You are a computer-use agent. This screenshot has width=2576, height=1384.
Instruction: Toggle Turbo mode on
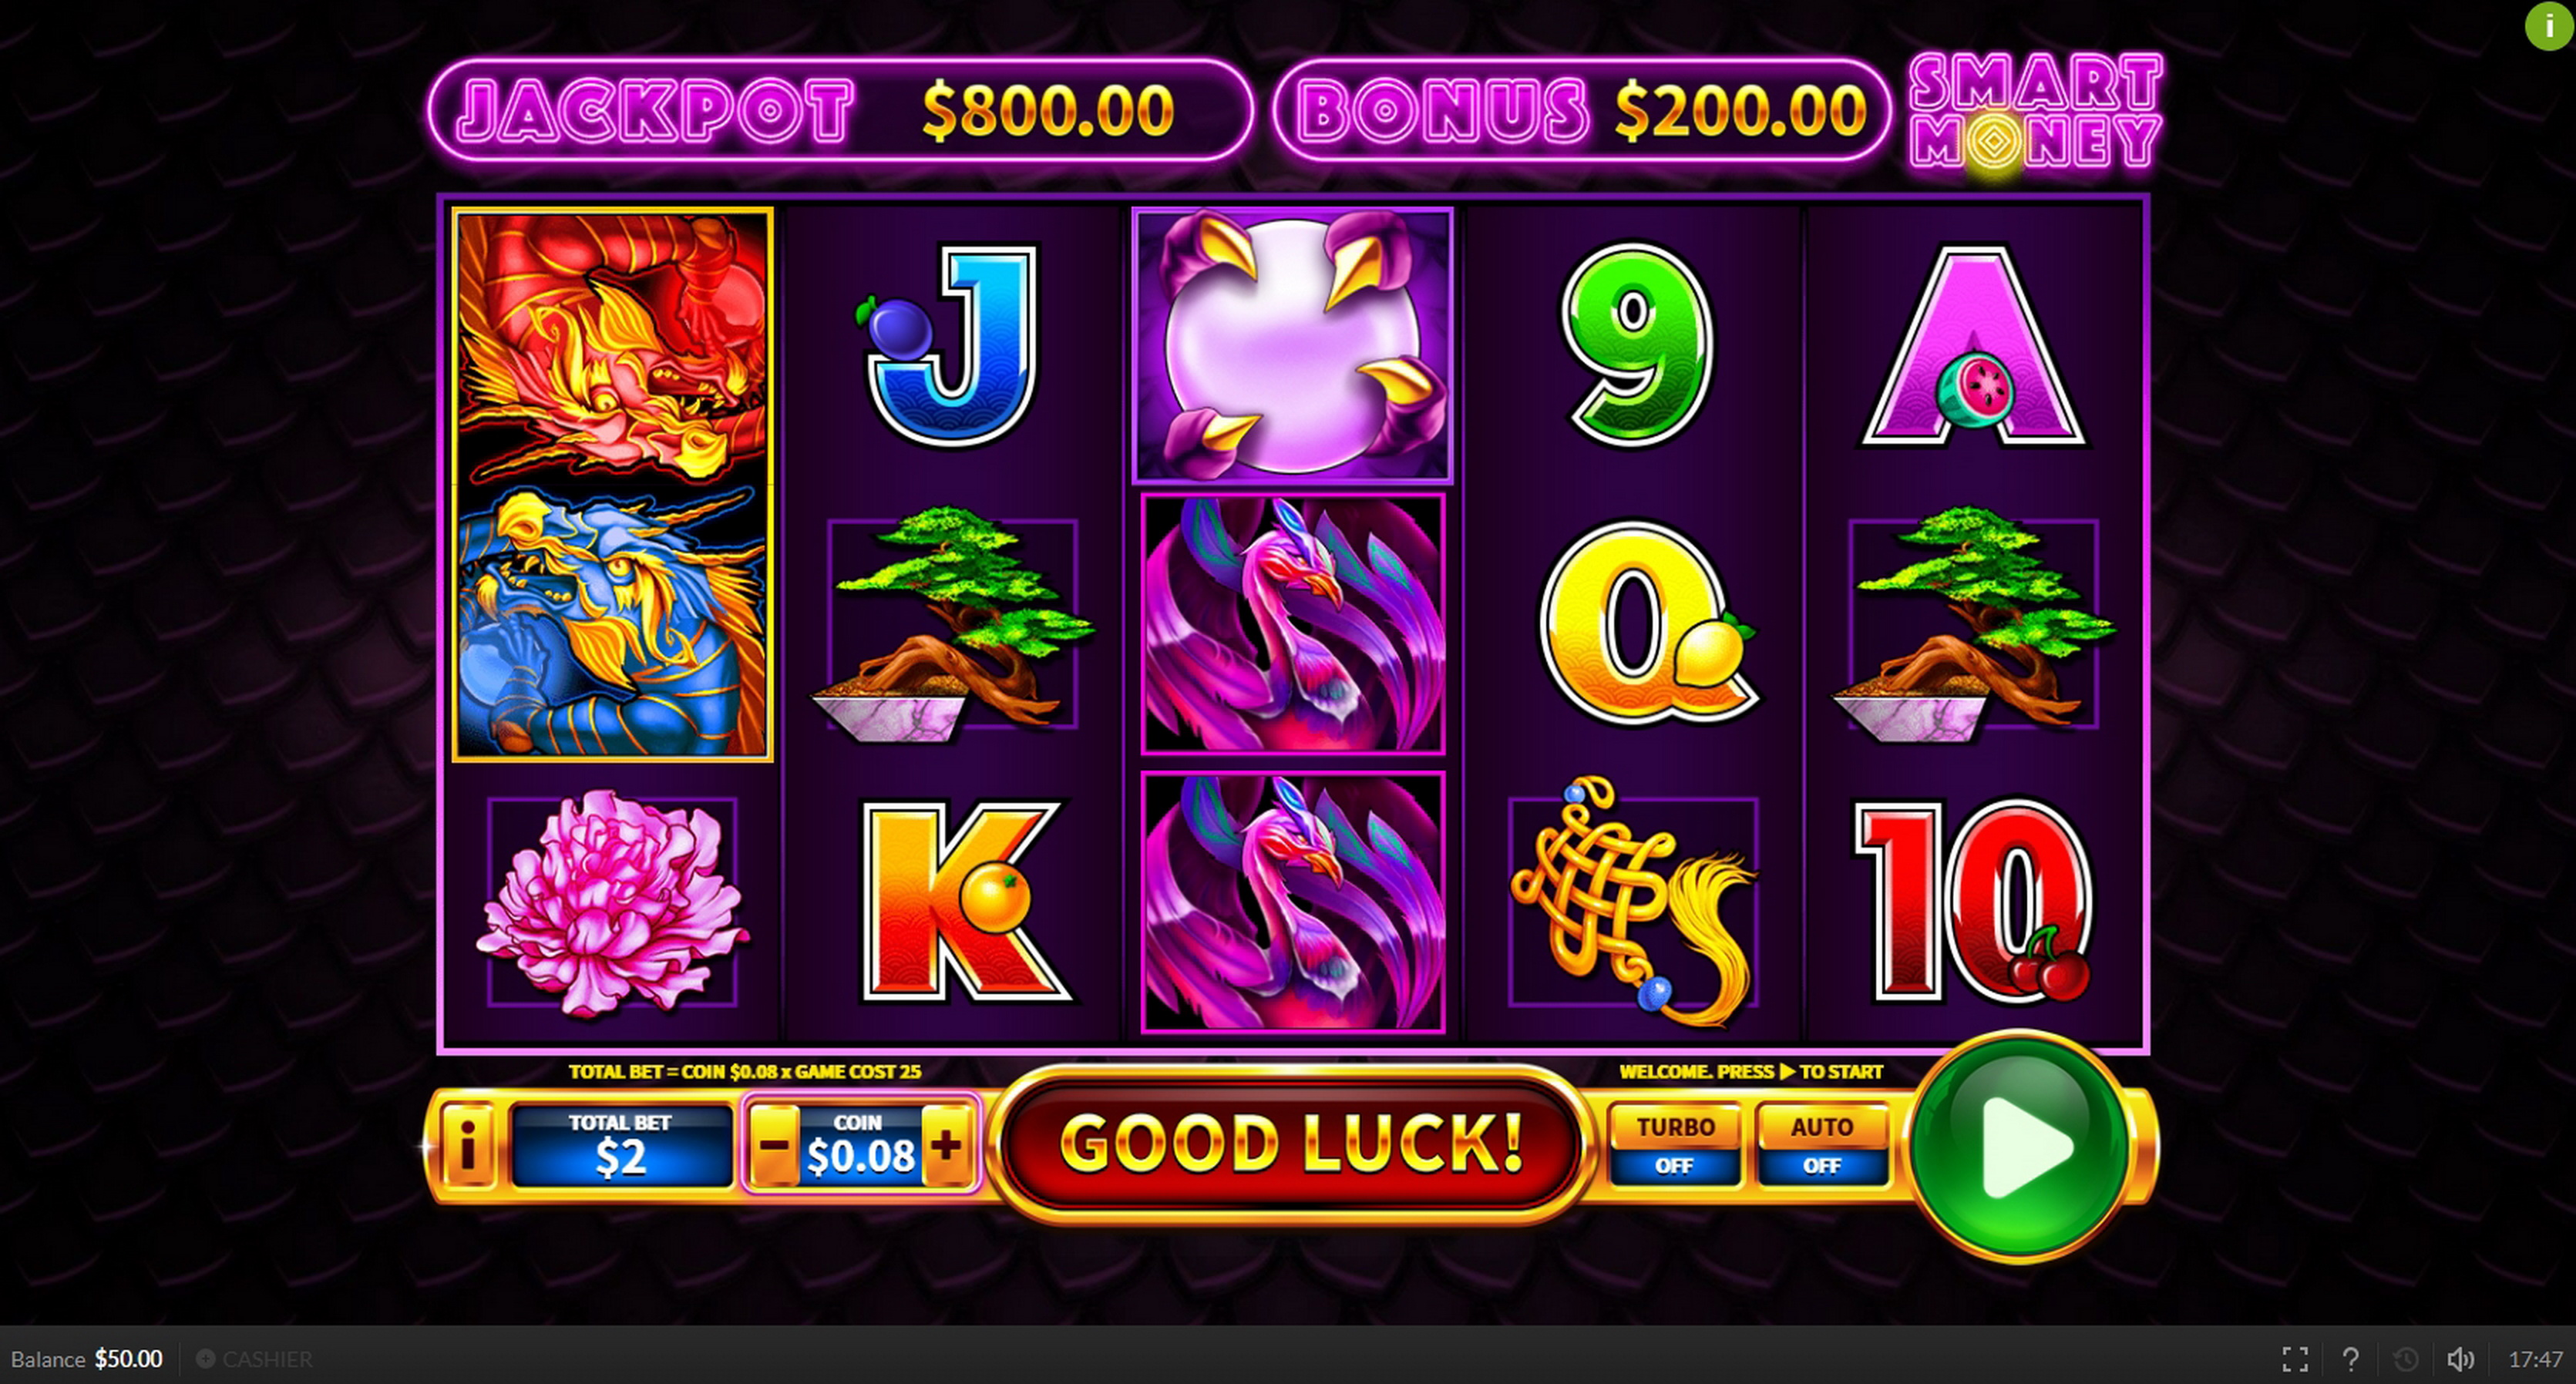point(1674,1146)
